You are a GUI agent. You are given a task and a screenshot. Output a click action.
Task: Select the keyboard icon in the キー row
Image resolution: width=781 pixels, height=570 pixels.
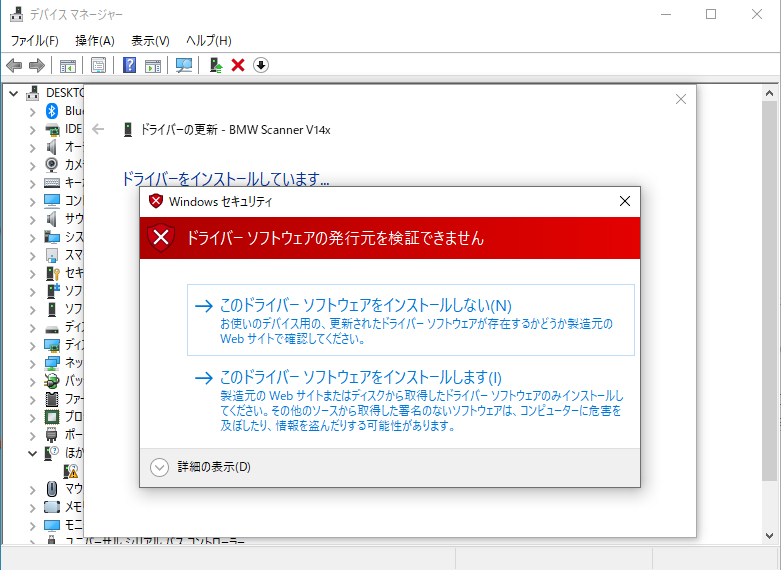[x=52, y=183]
